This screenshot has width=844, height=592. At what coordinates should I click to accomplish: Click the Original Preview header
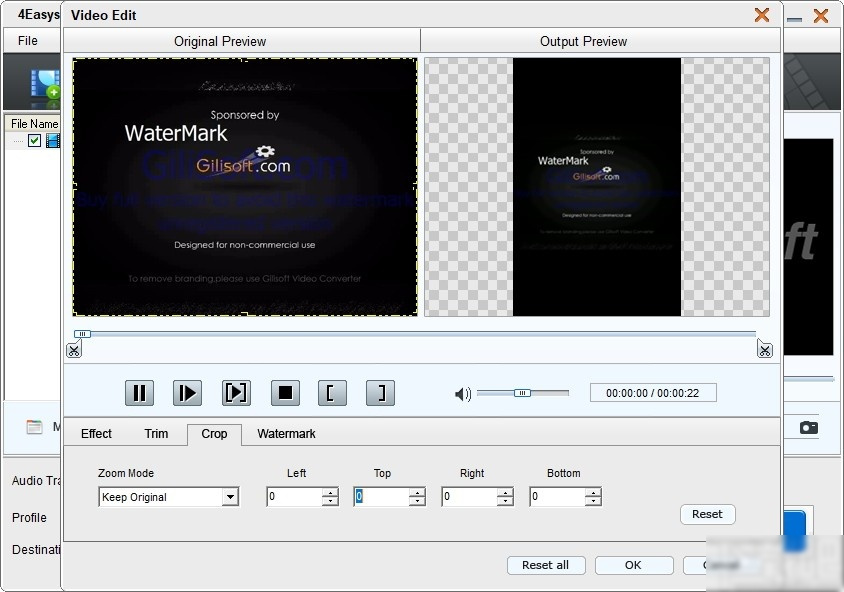220,41
